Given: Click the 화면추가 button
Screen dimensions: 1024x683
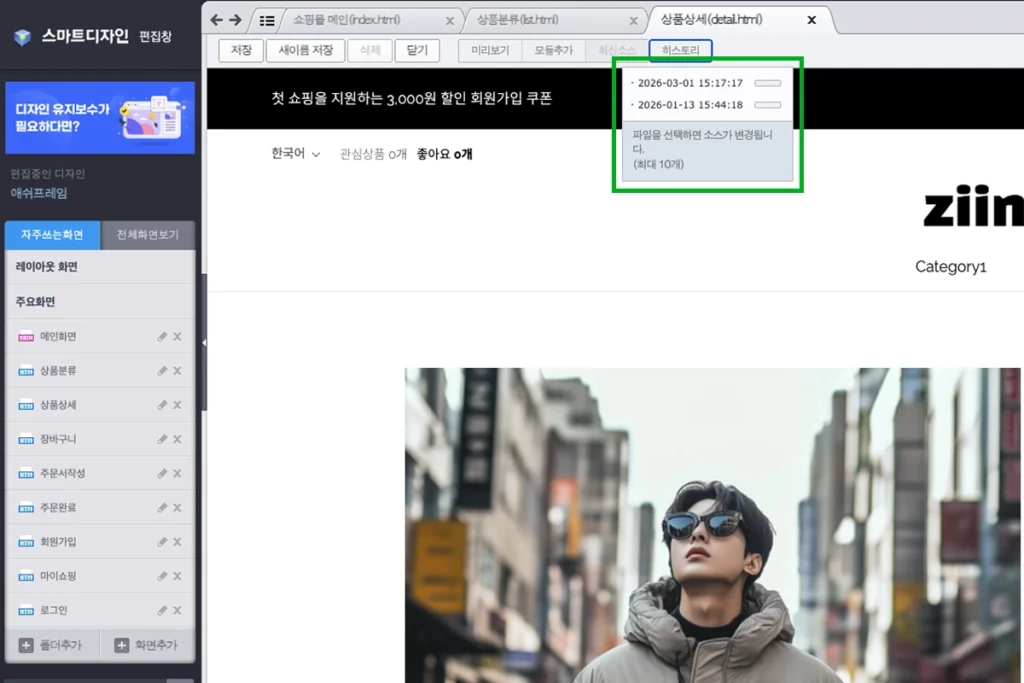Looking at the screenshot, I should [147, 645].
